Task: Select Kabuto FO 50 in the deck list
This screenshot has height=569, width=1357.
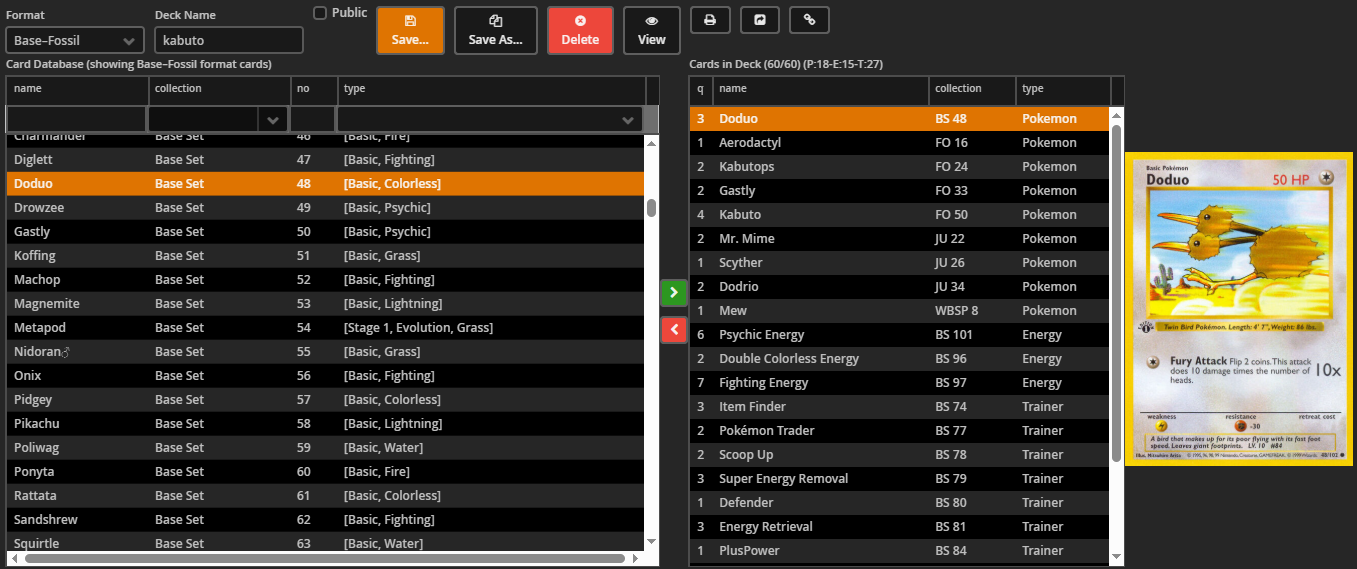Action: pos(900,215)
